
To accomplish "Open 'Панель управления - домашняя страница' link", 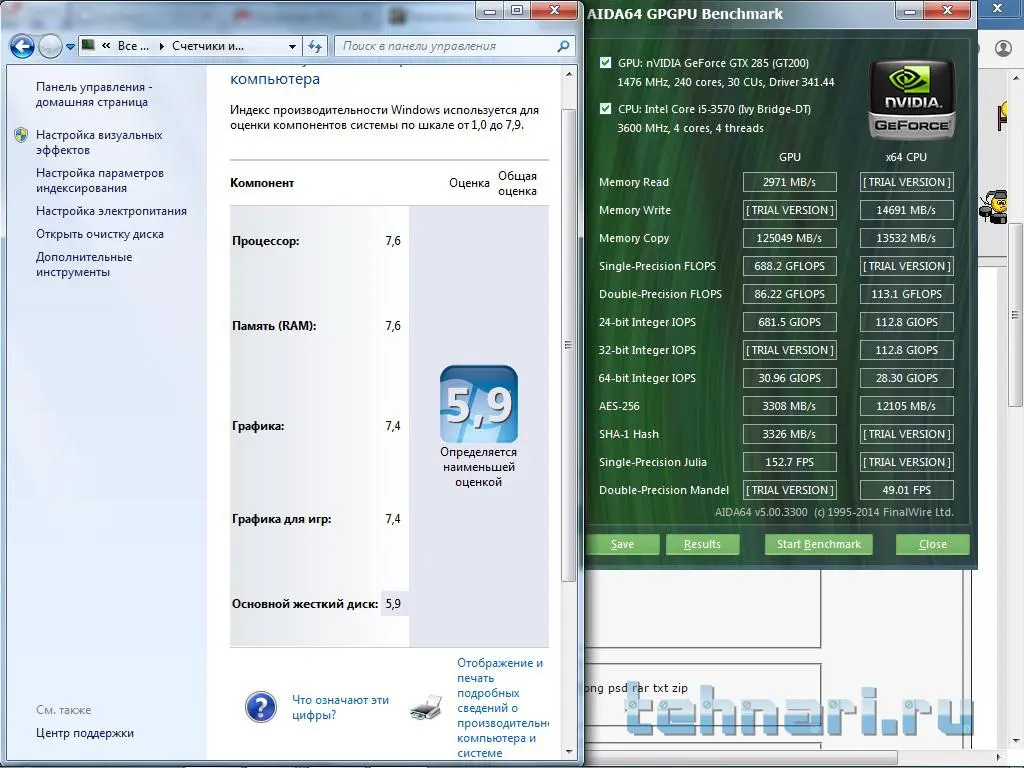I will (x=94, y=94).
